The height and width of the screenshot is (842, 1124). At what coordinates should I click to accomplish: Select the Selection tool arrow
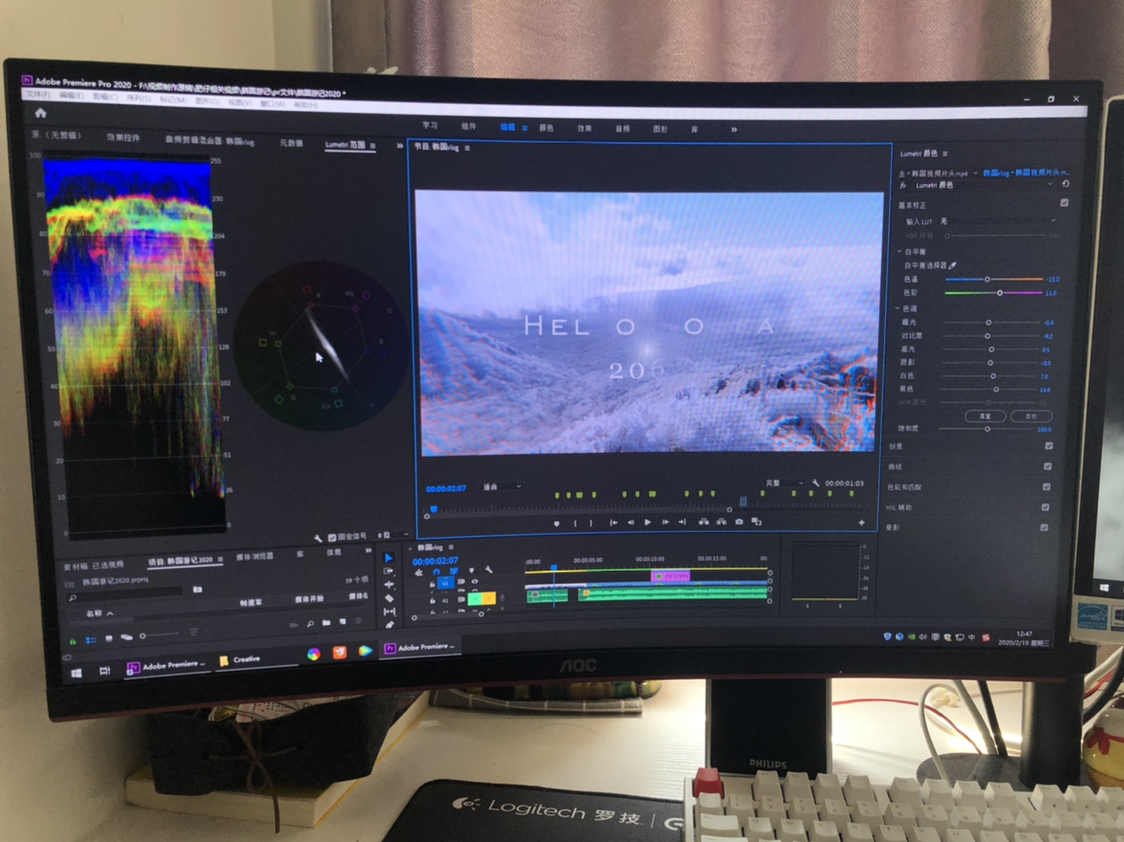[389, 558]
